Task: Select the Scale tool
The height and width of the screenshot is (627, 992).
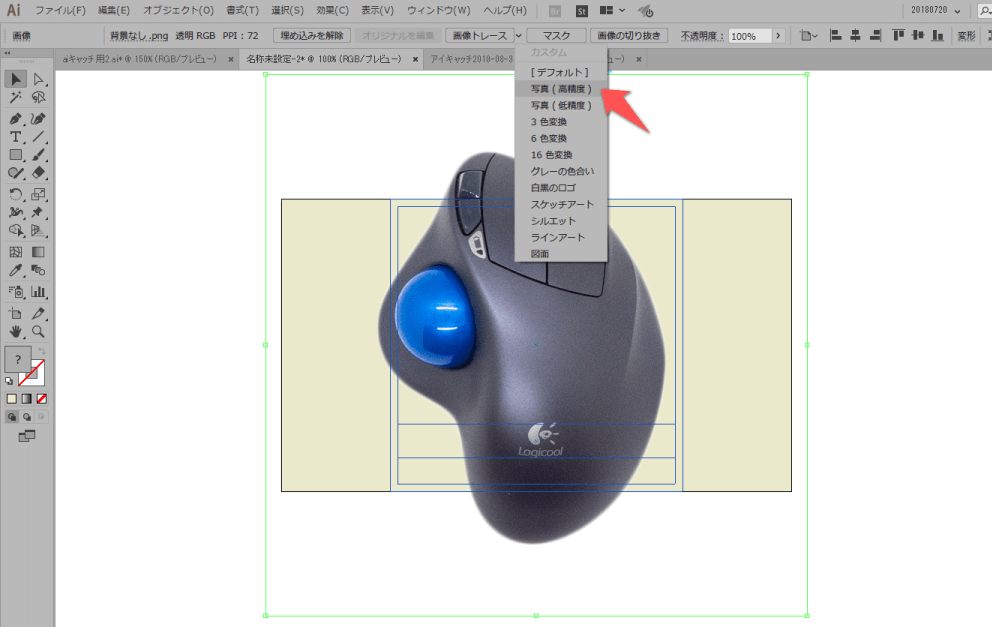Action: 39,194
